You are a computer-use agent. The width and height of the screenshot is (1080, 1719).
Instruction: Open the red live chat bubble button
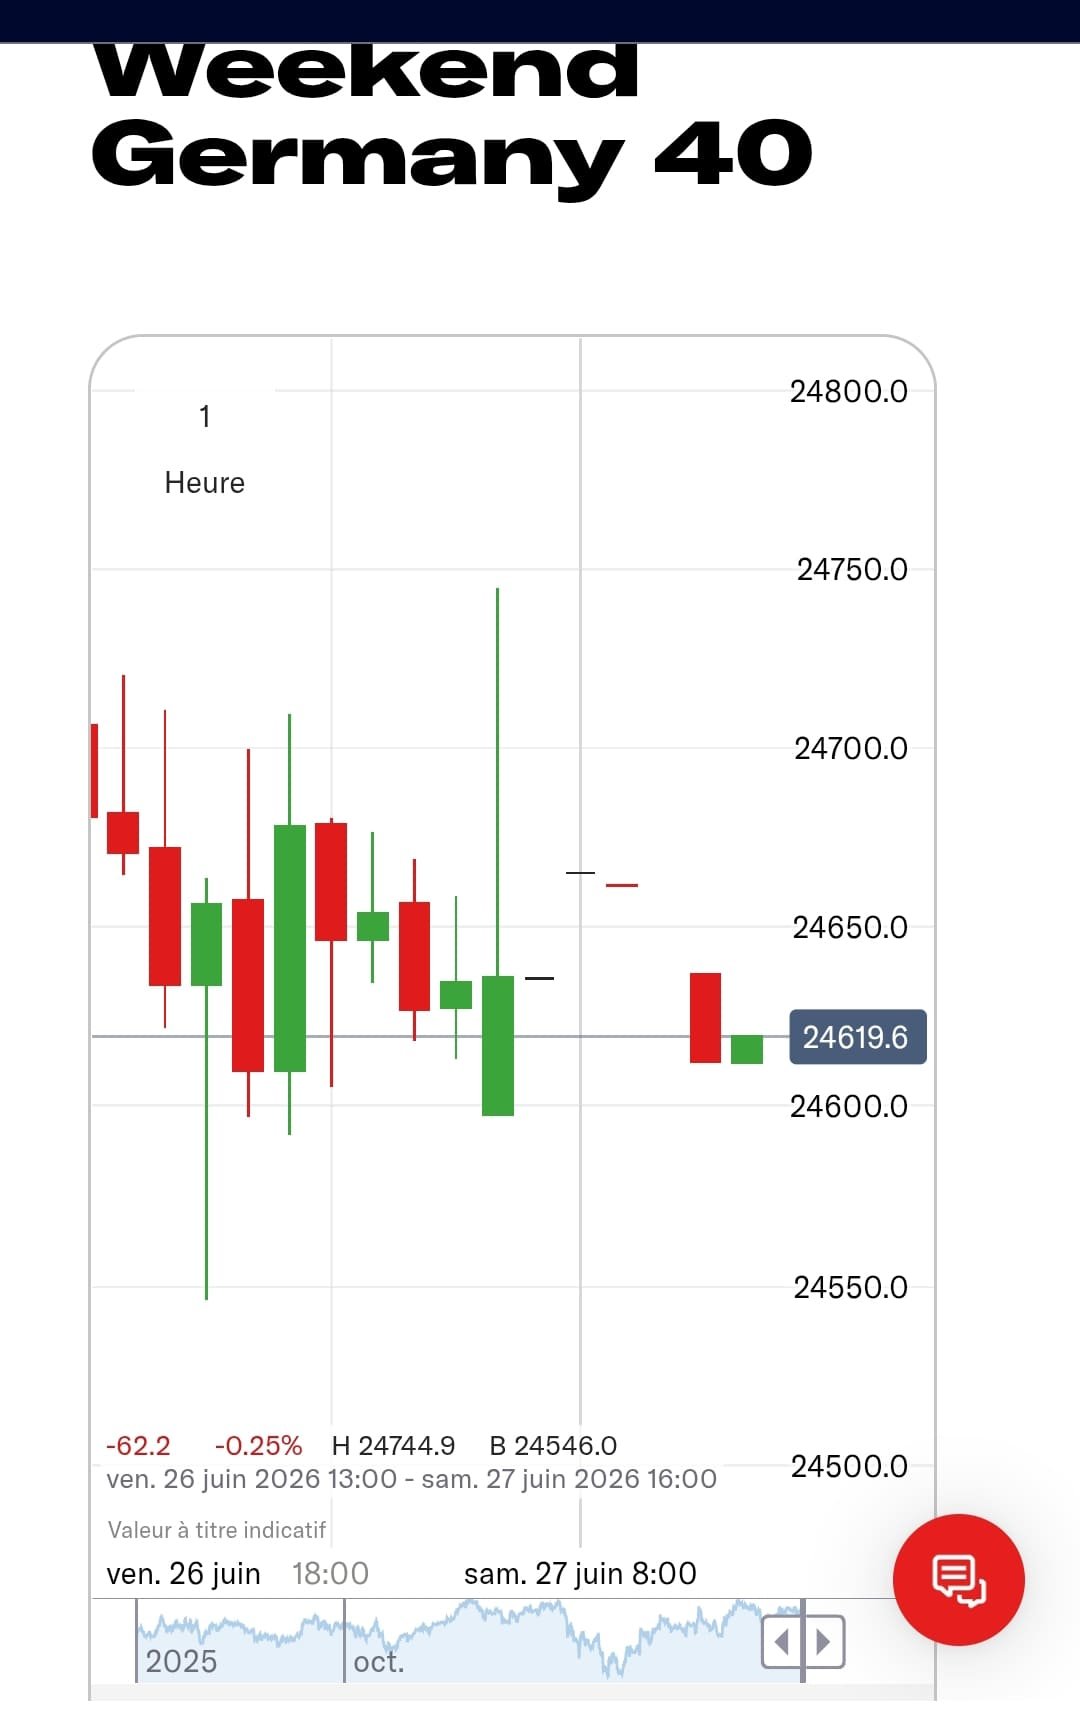[x=958, y=1579]
